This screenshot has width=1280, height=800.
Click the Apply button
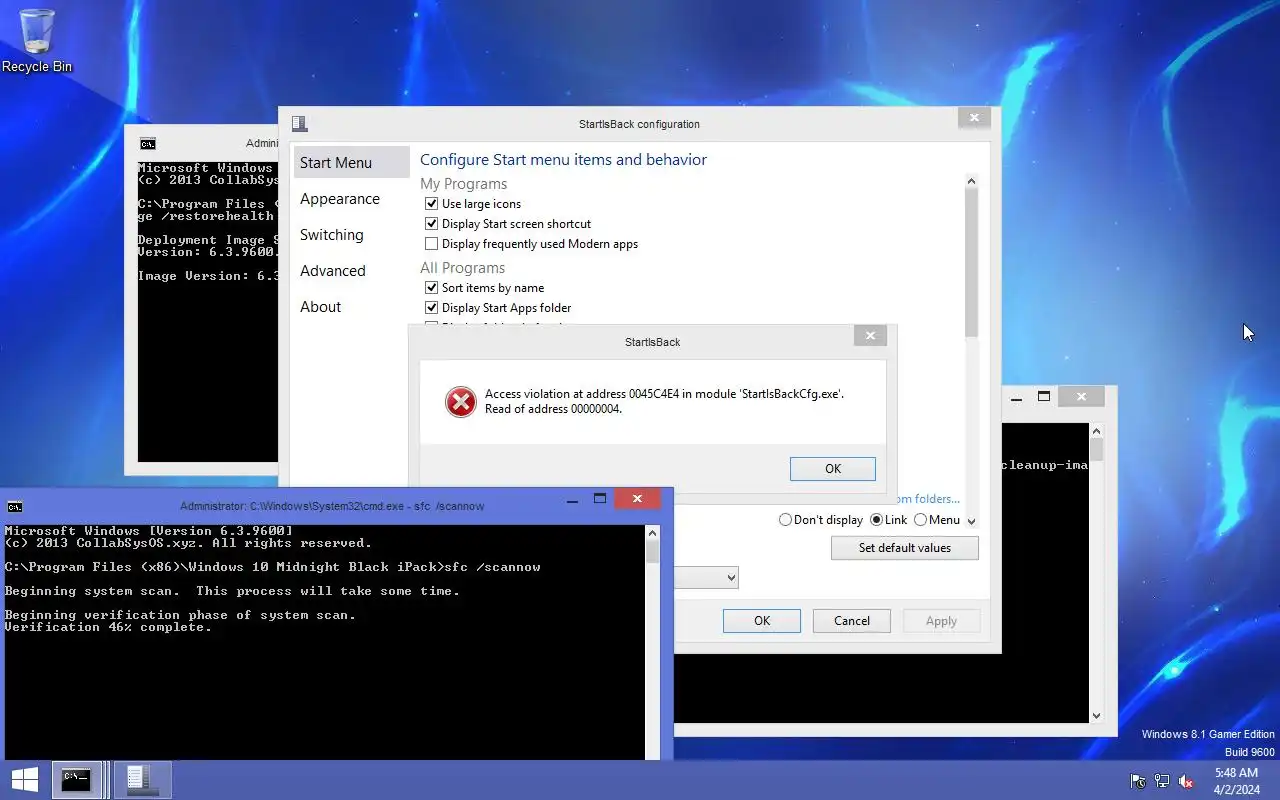[941, 621]
